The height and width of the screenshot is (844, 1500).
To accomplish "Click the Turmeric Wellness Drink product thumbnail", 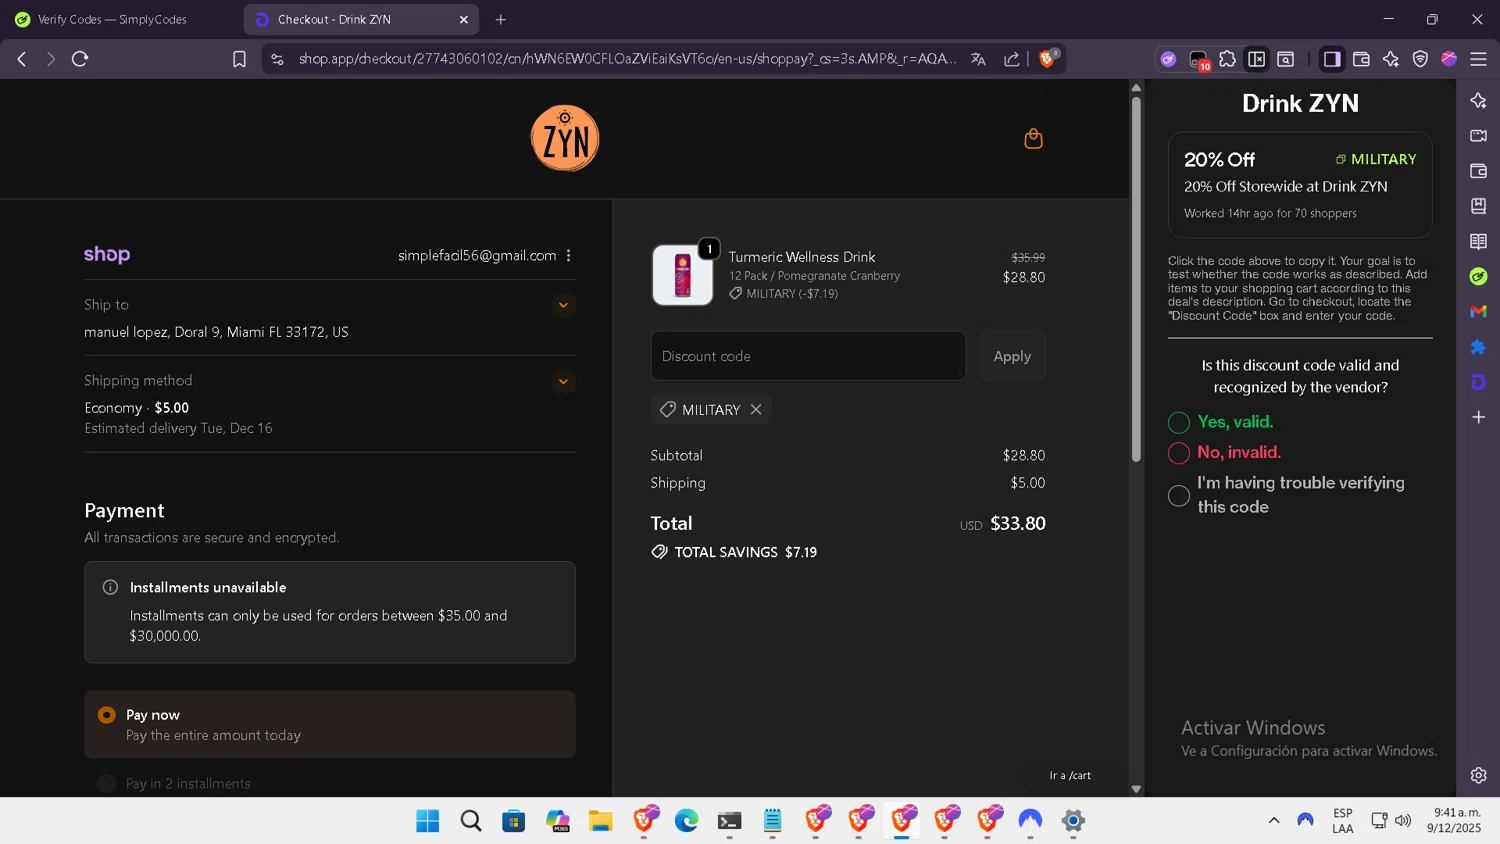I will click(682, 275).
